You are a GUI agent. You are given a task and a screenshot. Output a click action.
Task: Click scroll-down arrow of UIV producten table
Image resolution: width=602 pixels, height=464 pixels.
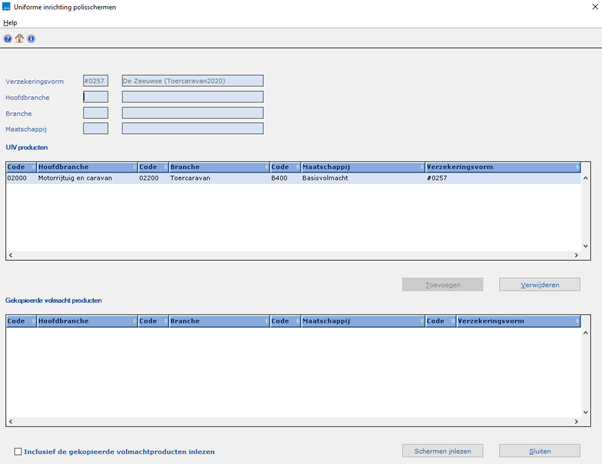(586, 245)
